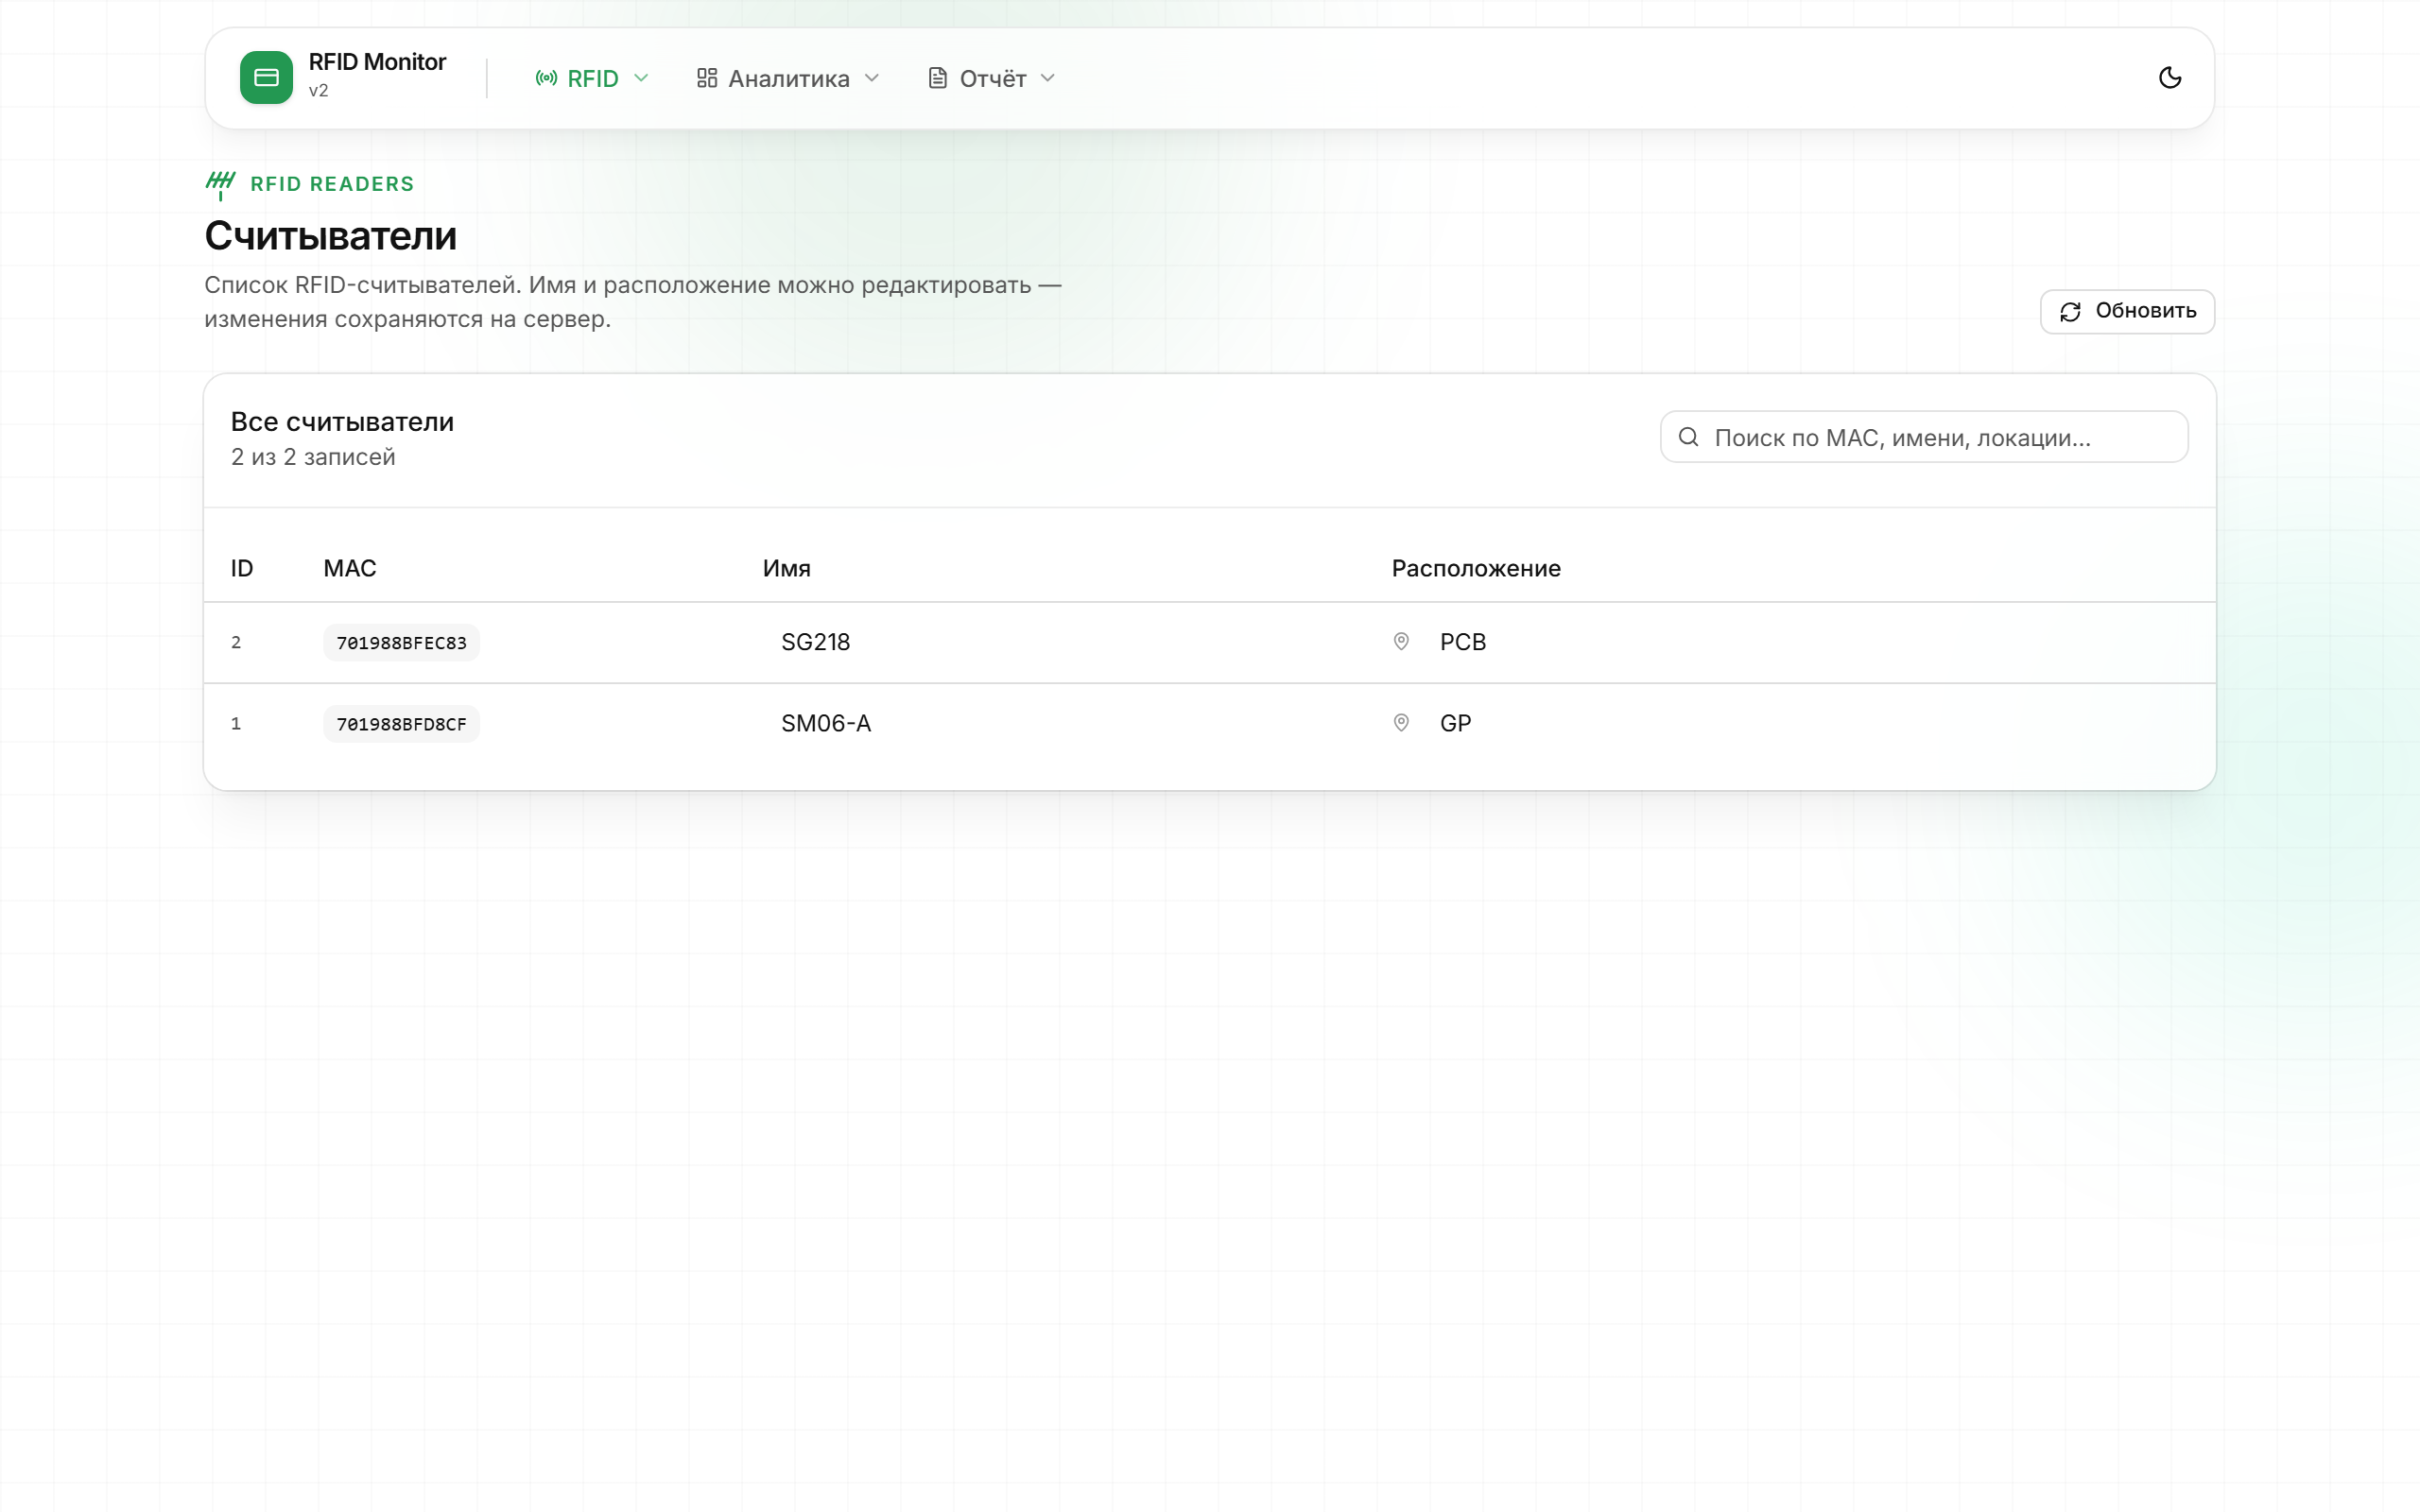This screenshot has height=1512, width=2420.
Task: Edit the location PCB
Action: click(1462, 642)
